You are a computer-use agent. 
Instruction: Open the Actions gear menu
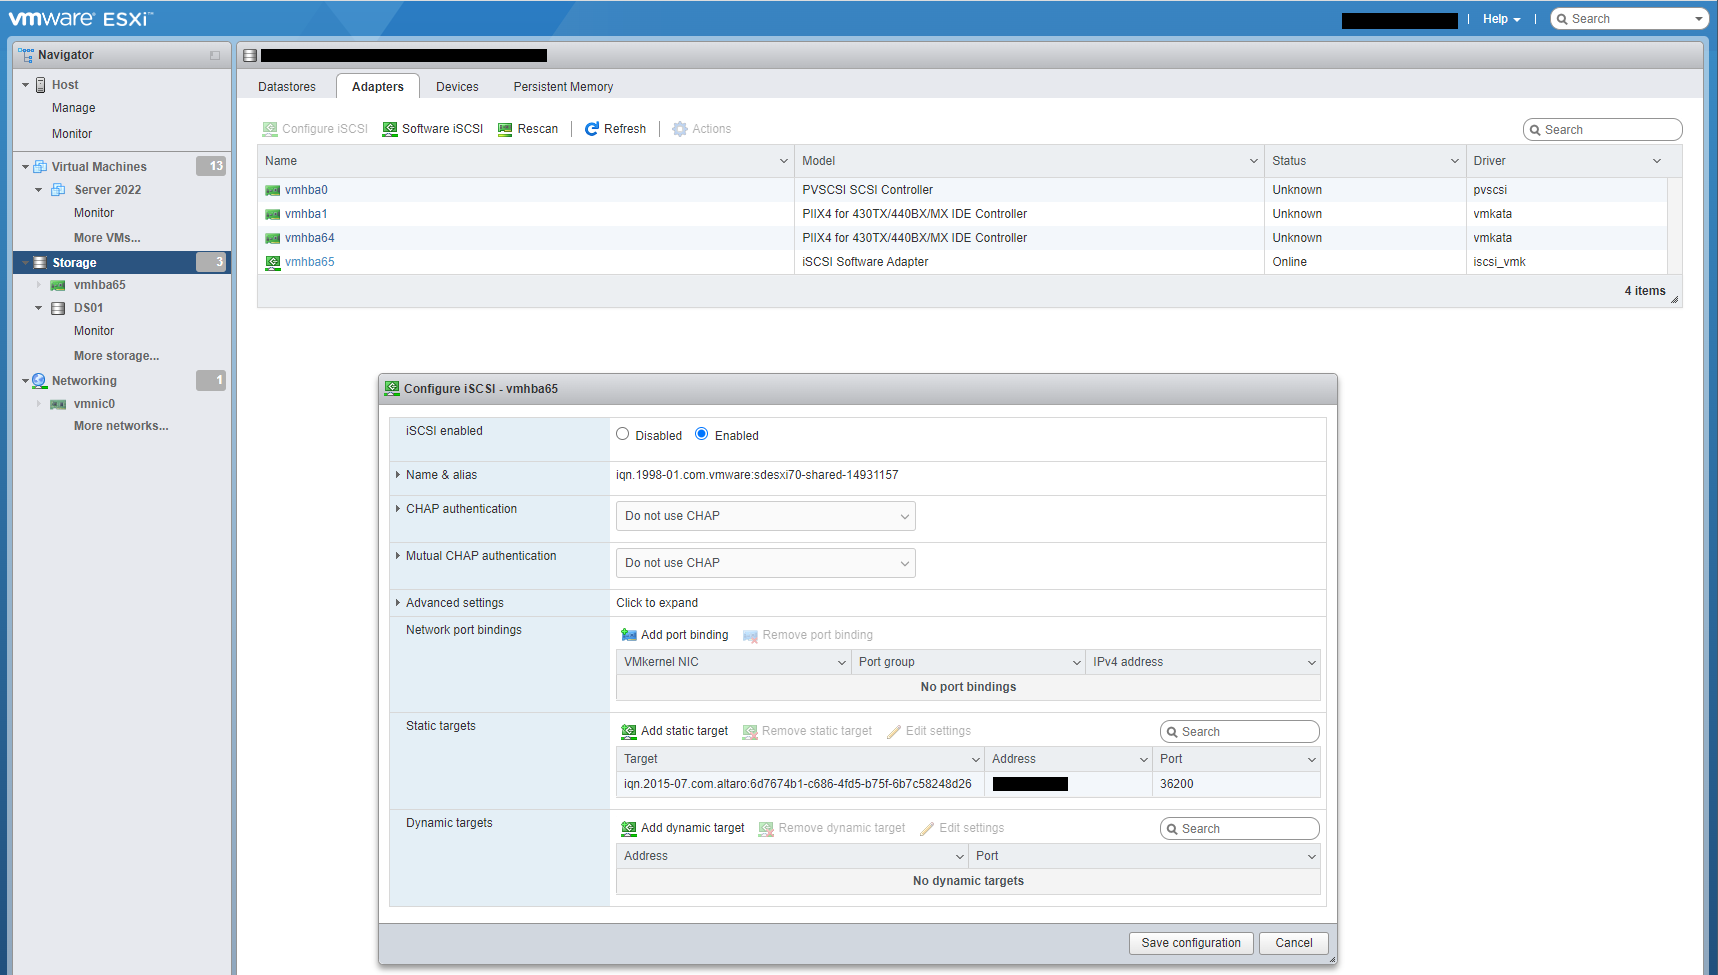click(x=701, y=128)
